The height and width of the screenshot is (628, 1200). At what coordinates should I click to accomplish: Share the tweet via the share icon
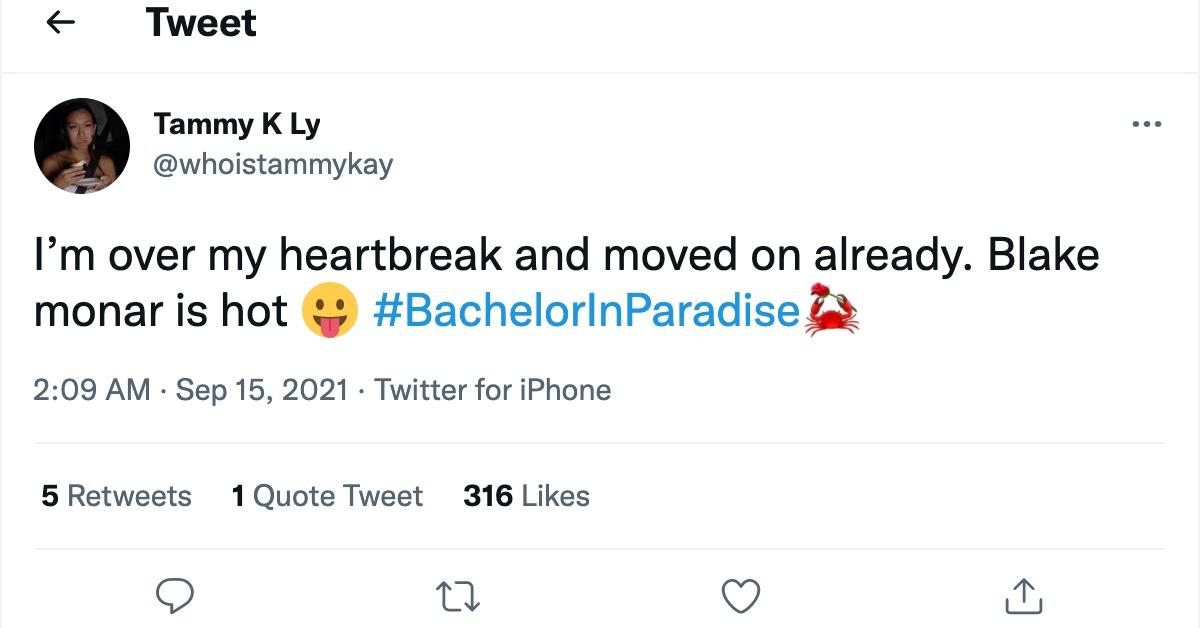1026,596
